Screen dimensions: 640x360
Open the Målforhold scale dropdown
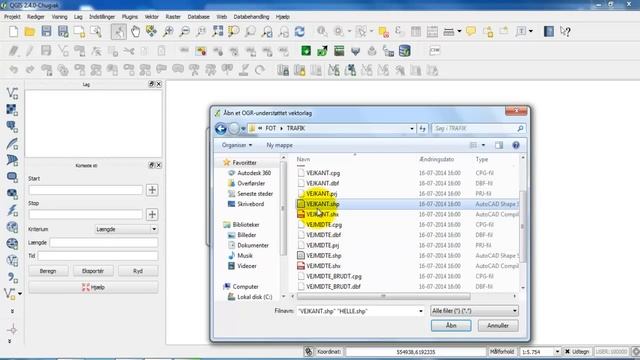[x=557, y=351]
